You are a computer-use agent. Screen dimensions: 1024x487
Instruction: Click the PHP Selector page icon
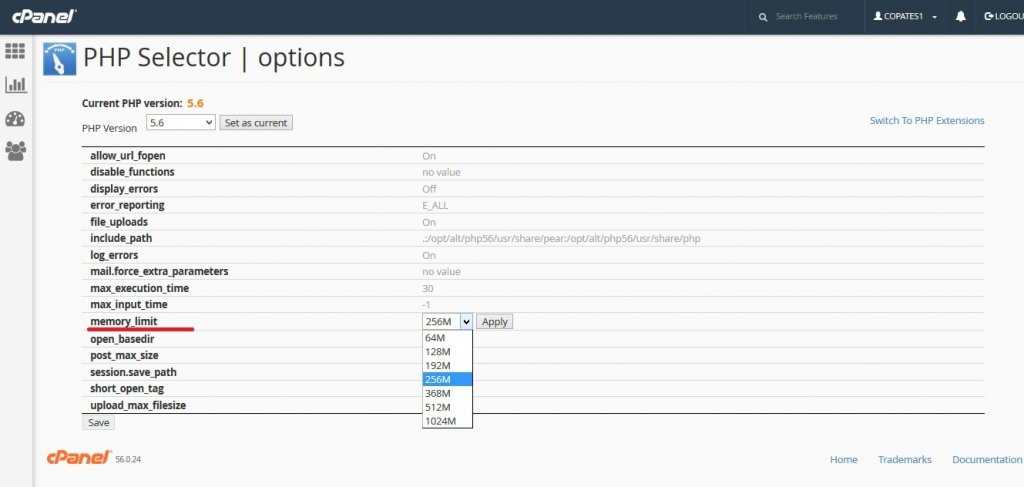[x=59, y=59]
